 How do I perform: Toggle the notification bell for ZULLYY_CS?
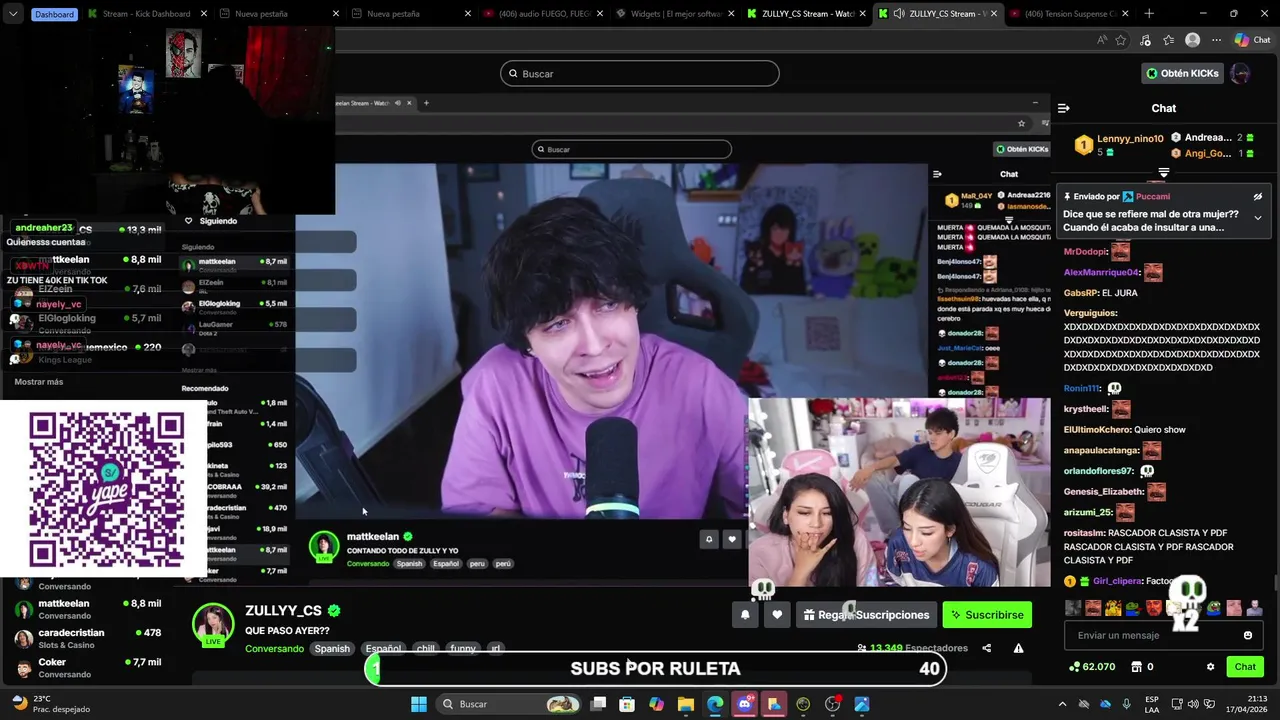[745, 615]
